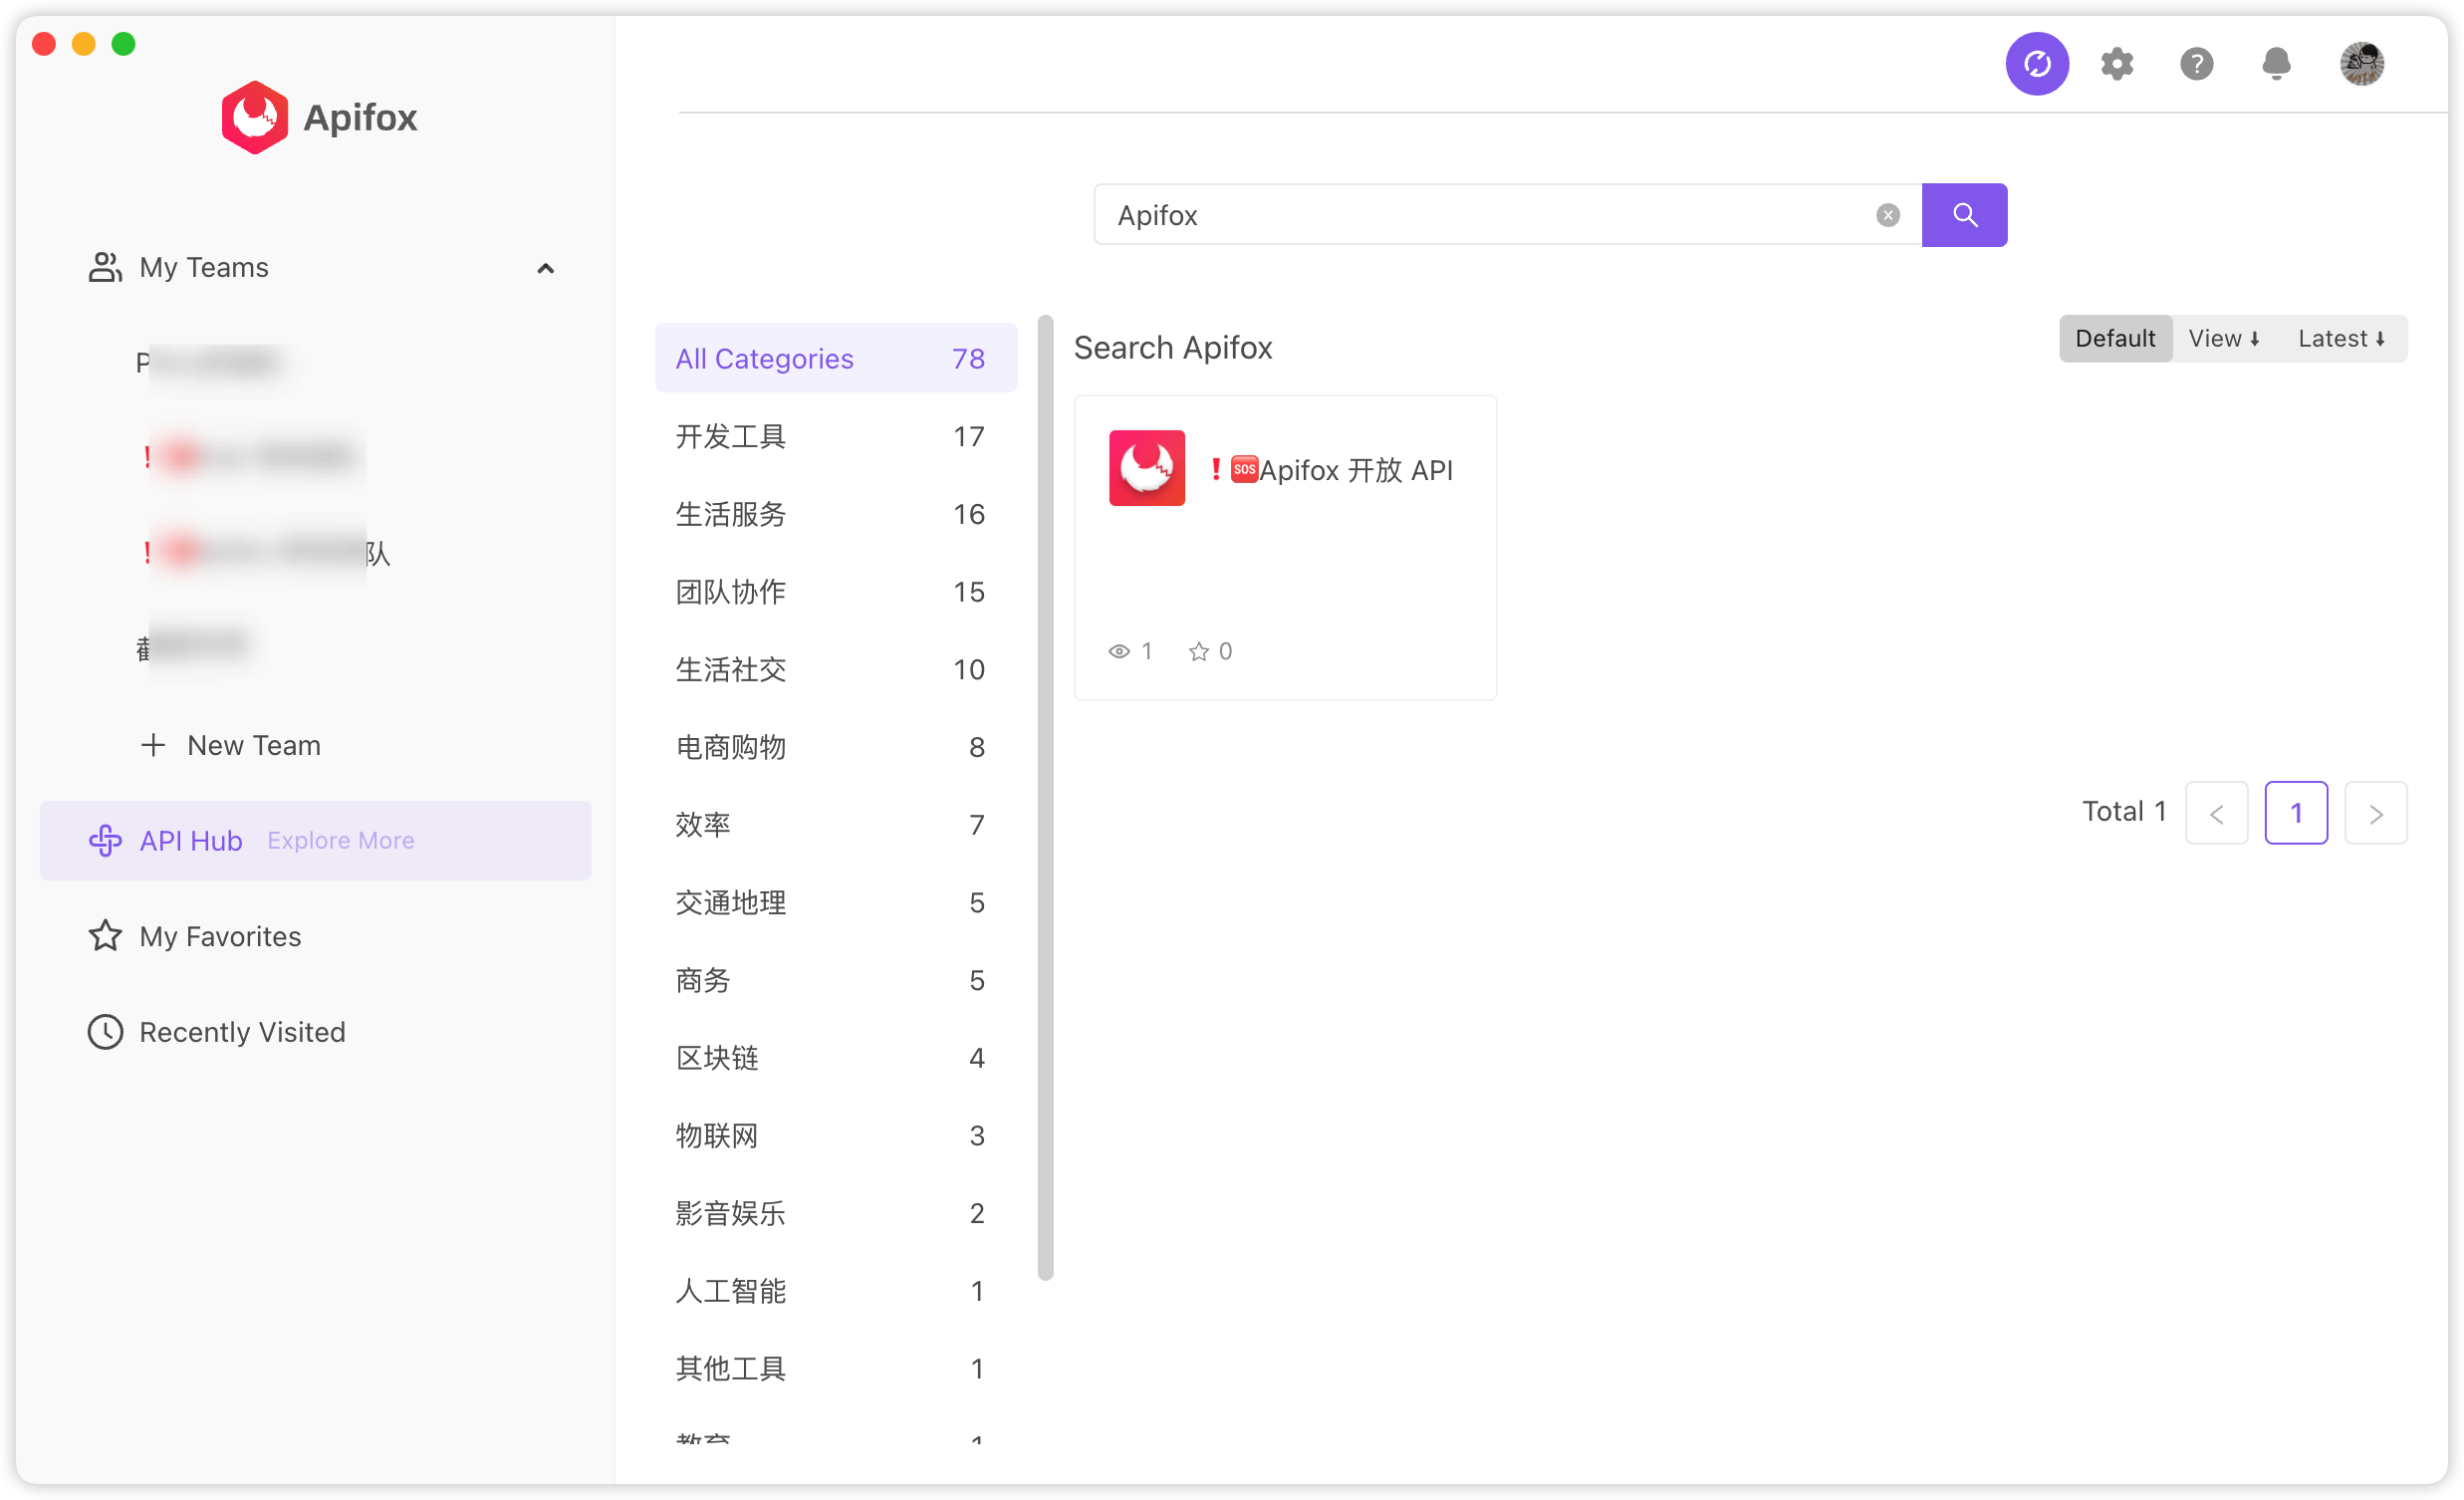Click the API Hub label
The width and height of the screenshot is (2464, 1500).
click(191, 841)
